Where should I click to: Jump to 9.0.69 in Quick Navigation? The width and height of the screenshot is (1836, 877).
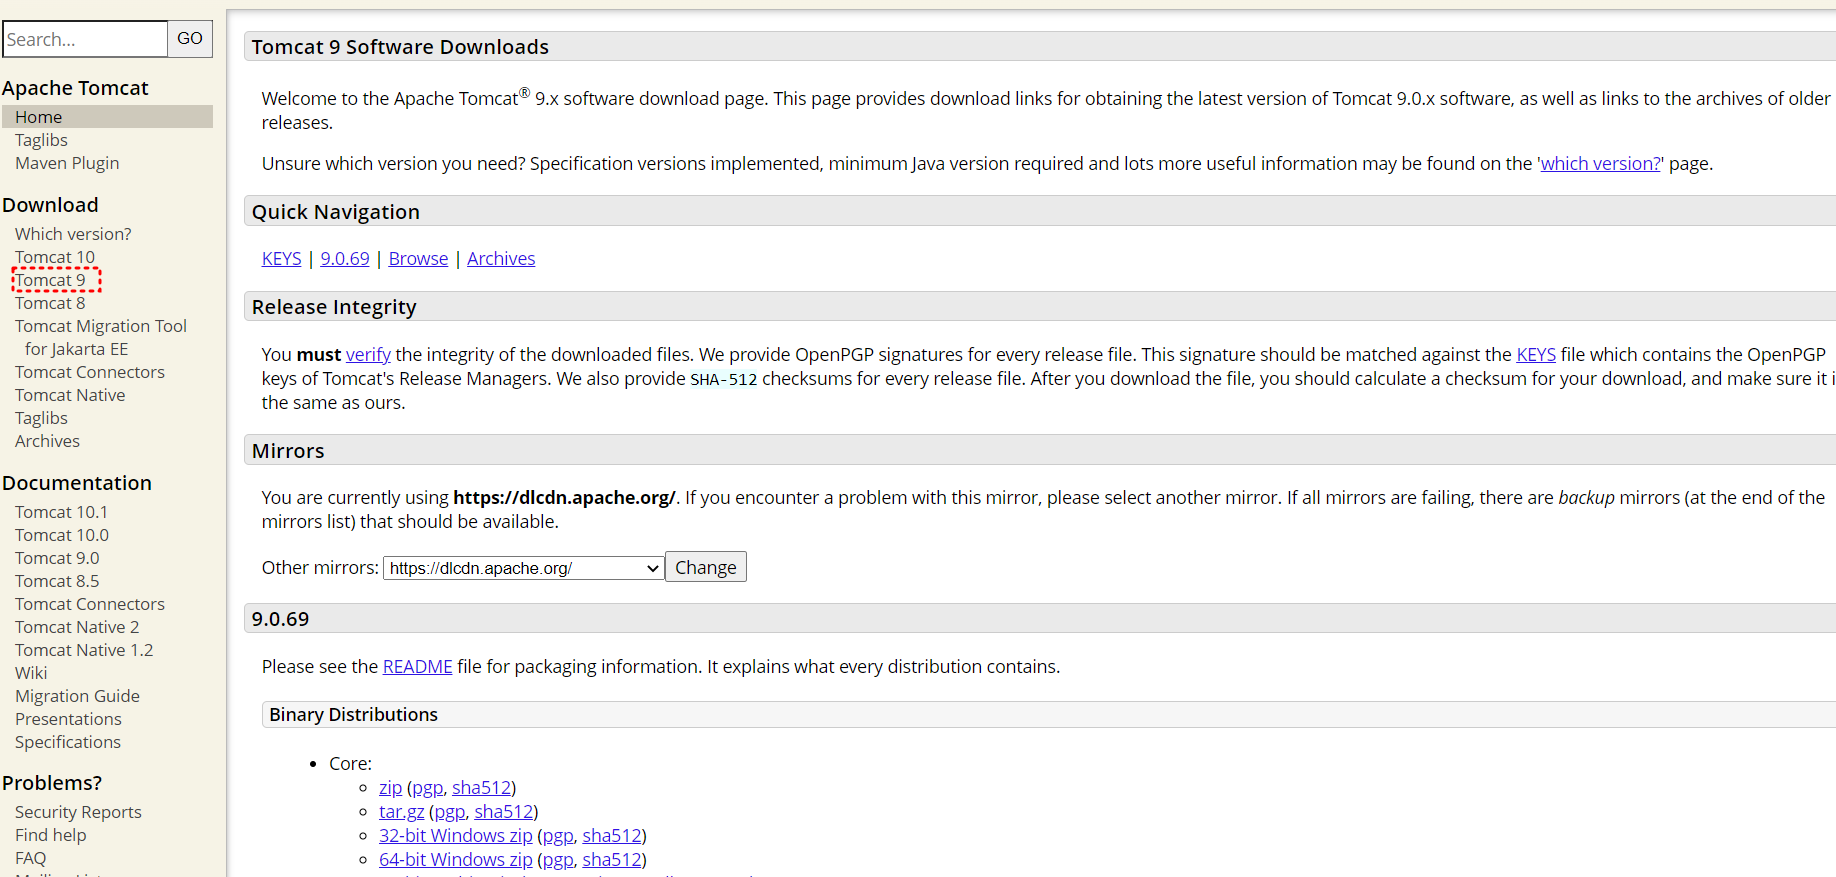[x=345, y=258]
